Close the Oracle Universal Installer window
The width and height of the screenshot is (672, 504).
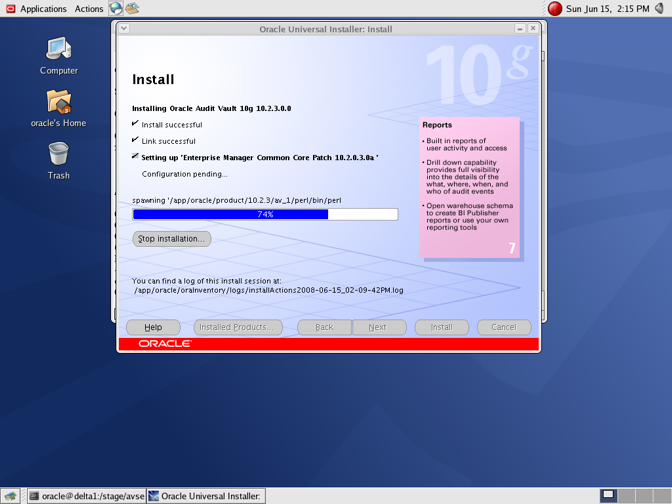(533, 29)
